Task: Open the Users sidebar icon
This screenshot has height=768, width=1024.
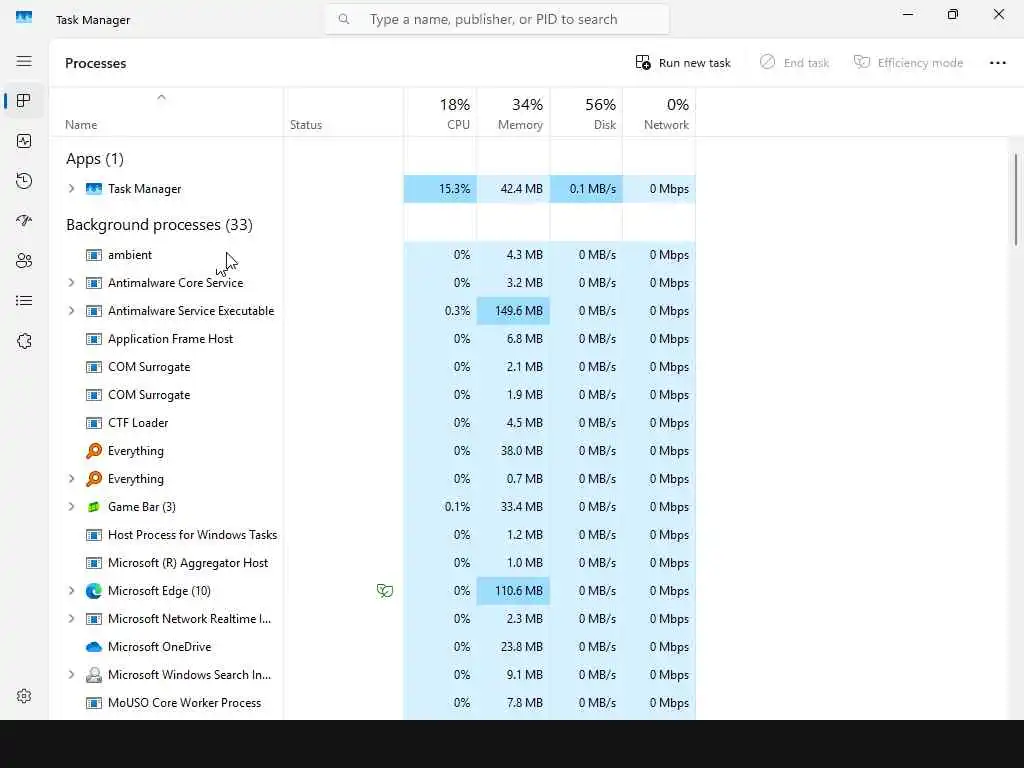Action: pyautogui.click(x=24, y=261)
